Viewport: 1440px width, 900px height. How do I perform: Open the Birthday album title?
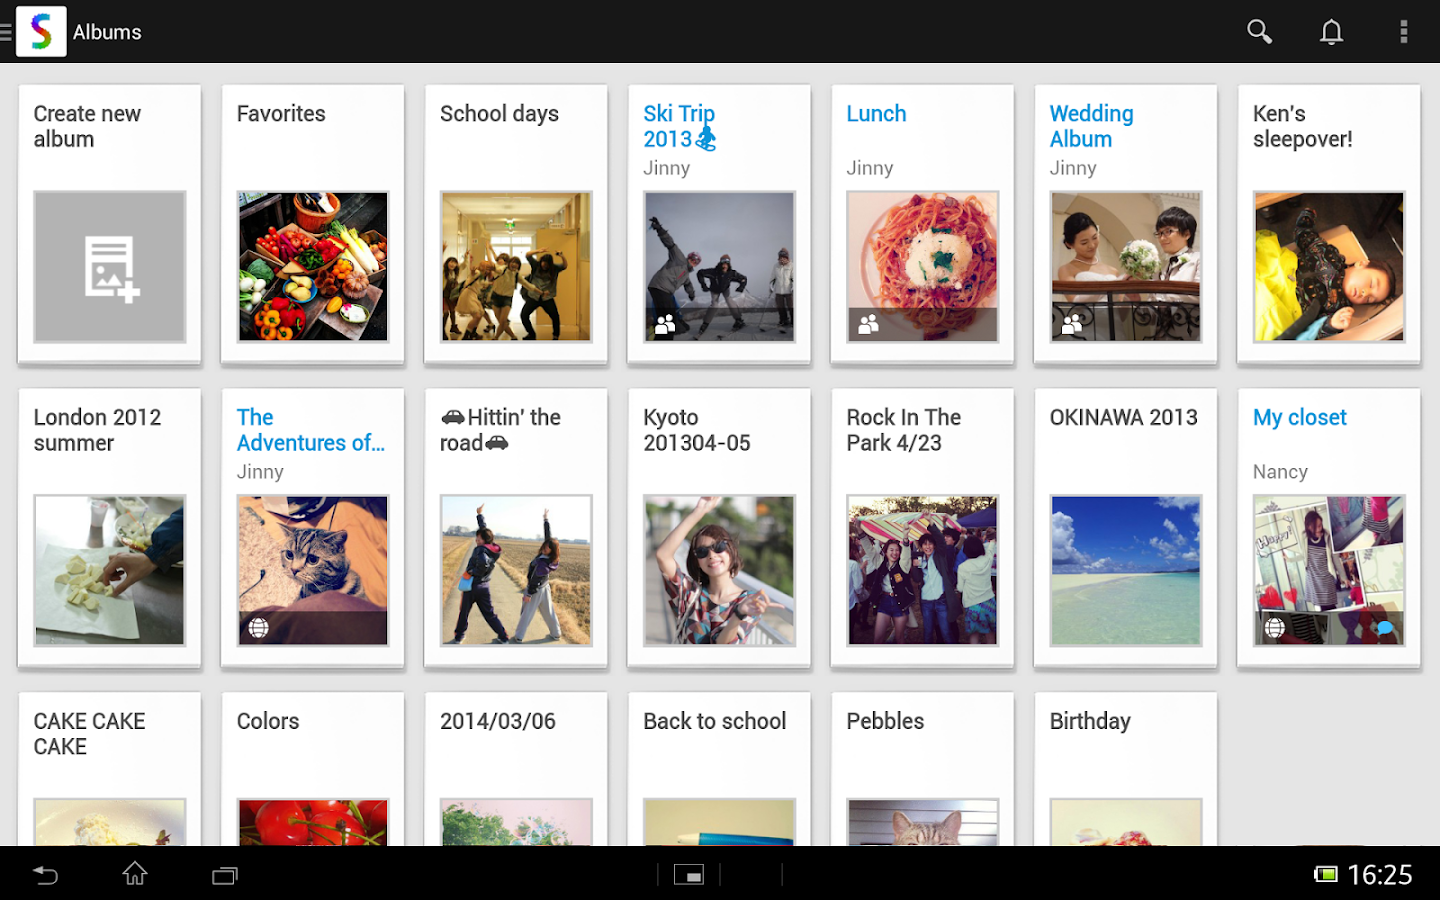coord(1090,722)
